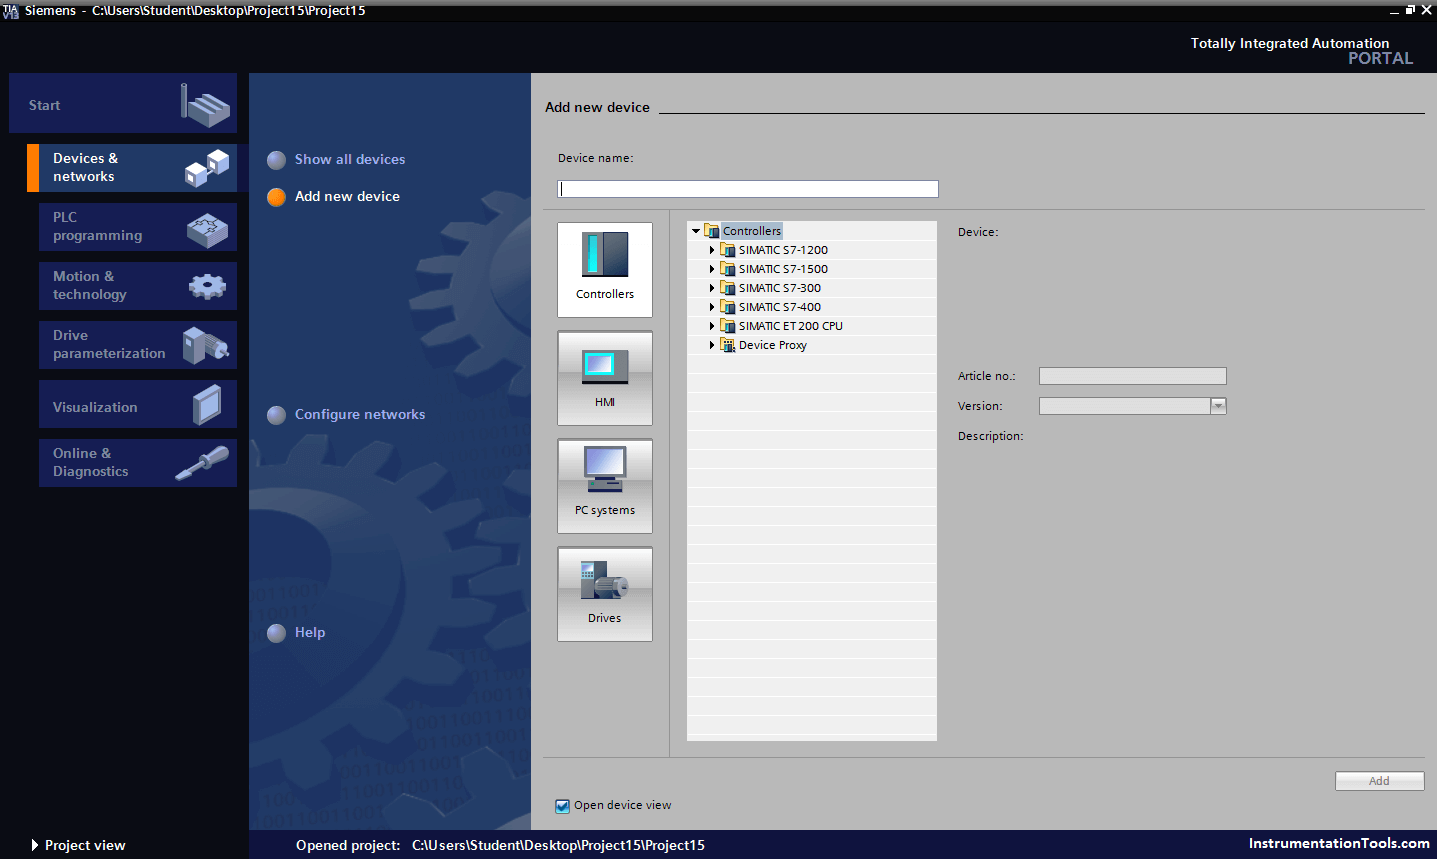Click the Article no. field
Viewport: 1437px width, 859px height.
[1132, 376]
